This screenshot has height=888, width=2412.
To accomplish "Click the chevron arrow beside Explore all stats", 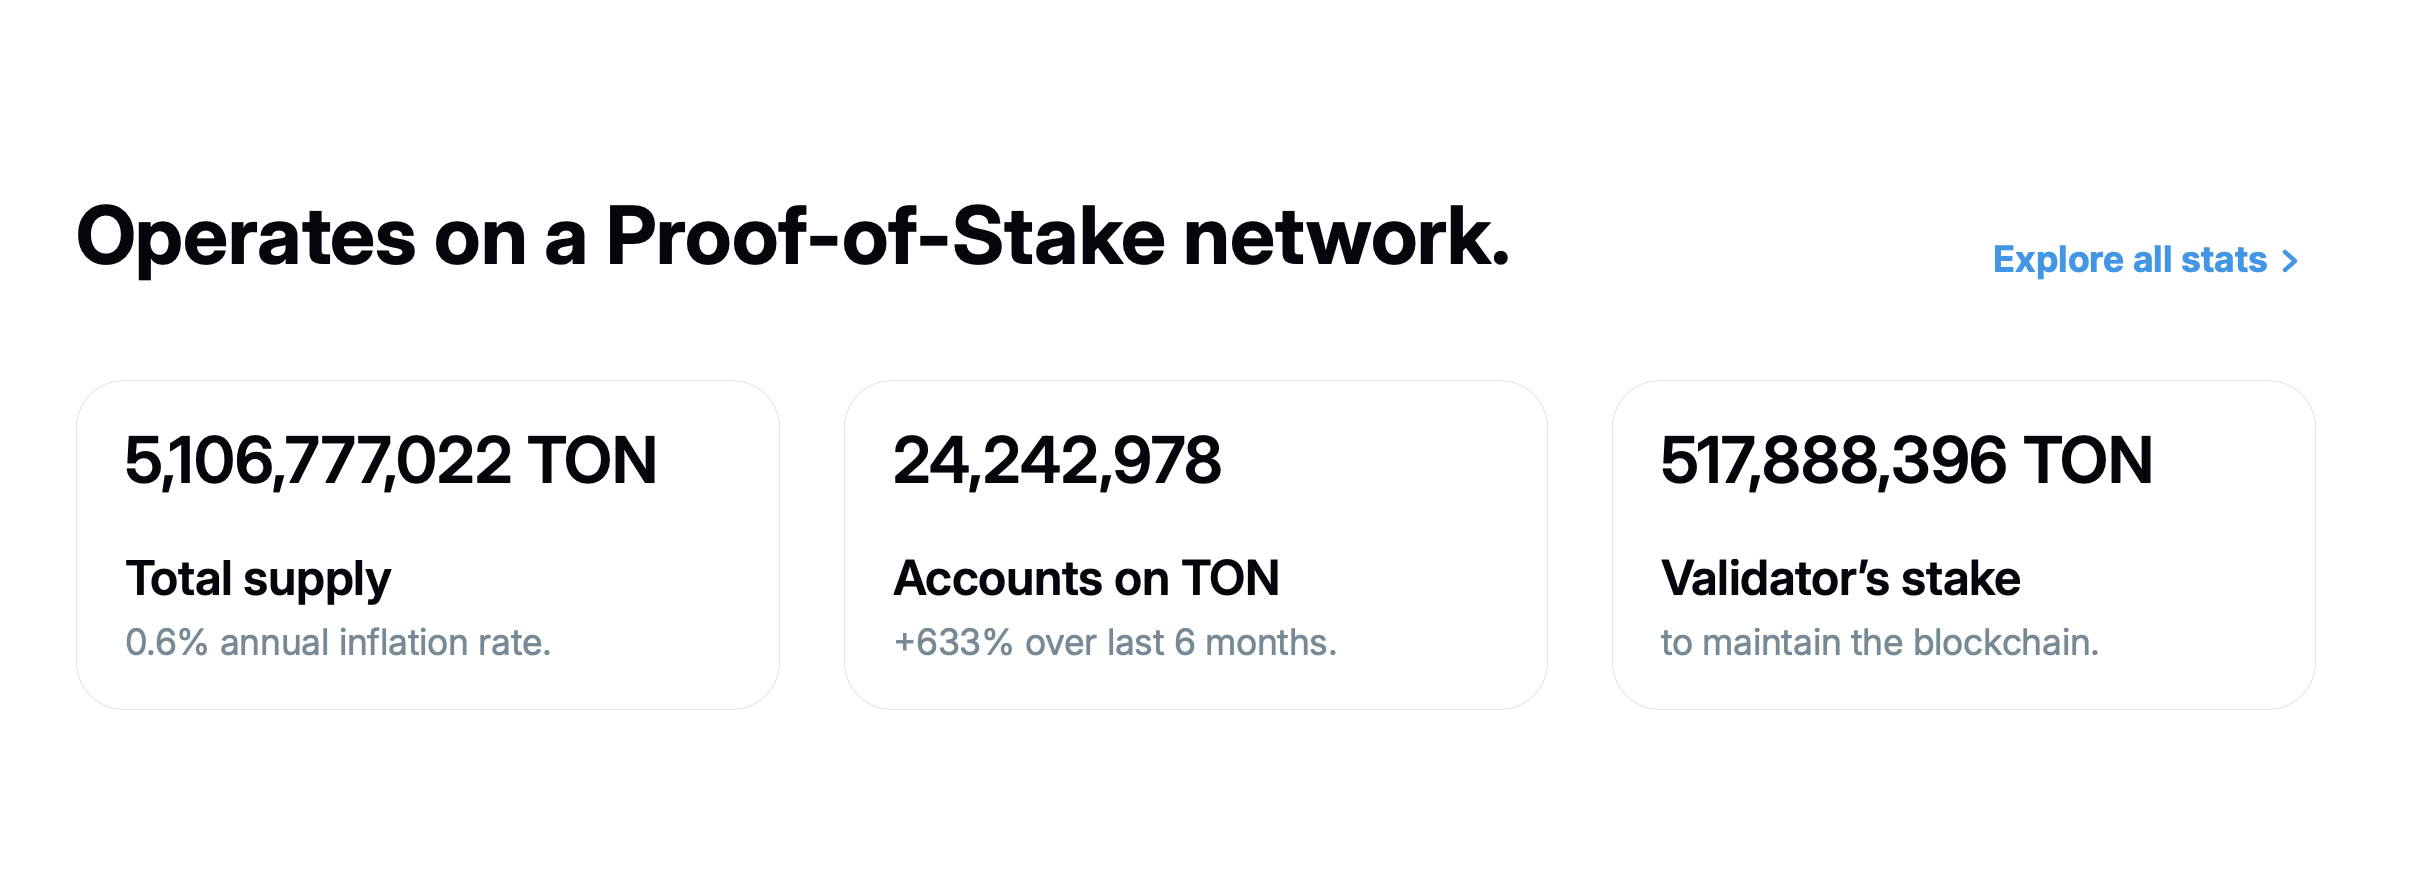I will (x=2290, y=261).
